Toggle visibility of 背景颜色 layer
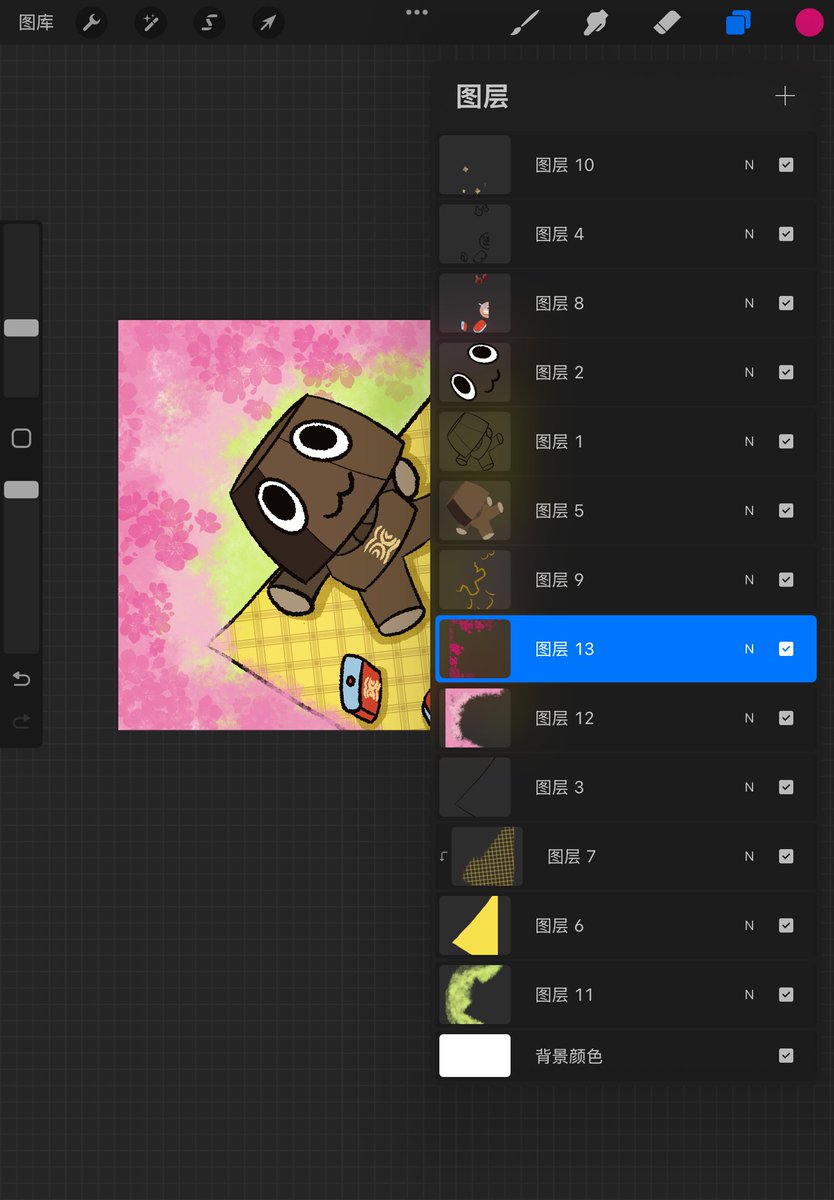The width and height of the screenshot is (834, 1200). coord(786,1055)
